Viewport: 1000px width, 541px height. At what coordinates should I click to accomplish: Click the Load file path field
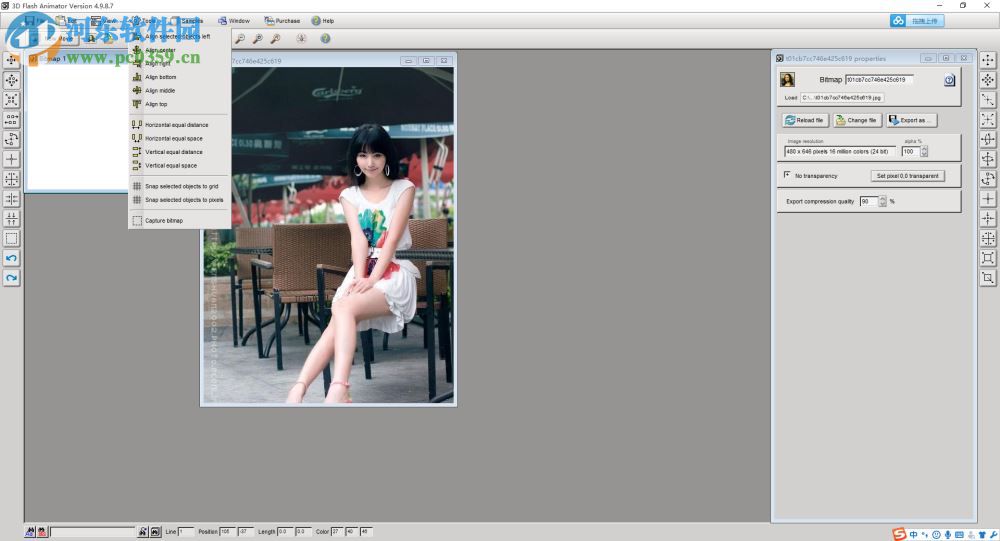[x=842, y=98]
